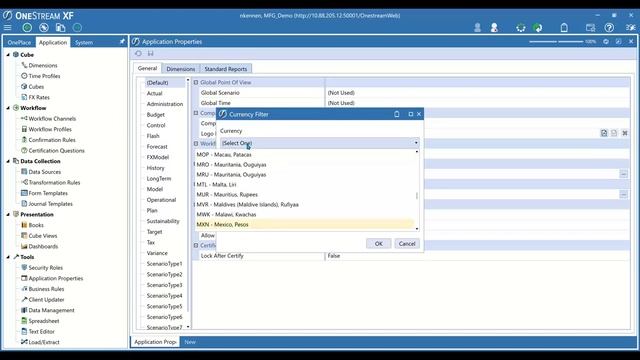Open the Dimensions properties tab
The width and height of the screenshot is (640, 360).
pyautogui.click(x=180, y=69)
